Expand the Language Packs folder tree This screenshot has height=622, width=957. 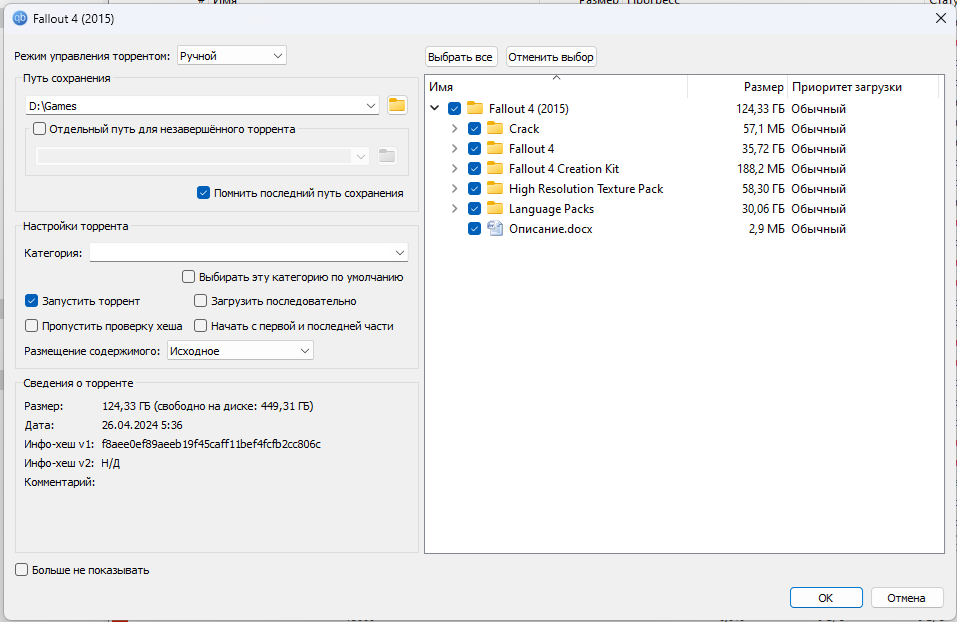coord(455,209)
